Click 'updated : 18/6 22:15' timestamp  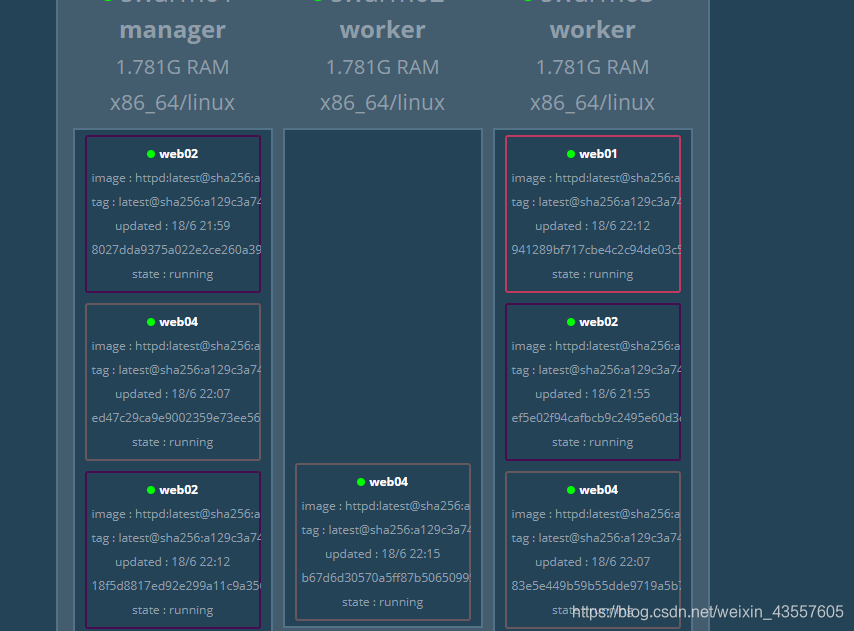[x=382, y=554]
